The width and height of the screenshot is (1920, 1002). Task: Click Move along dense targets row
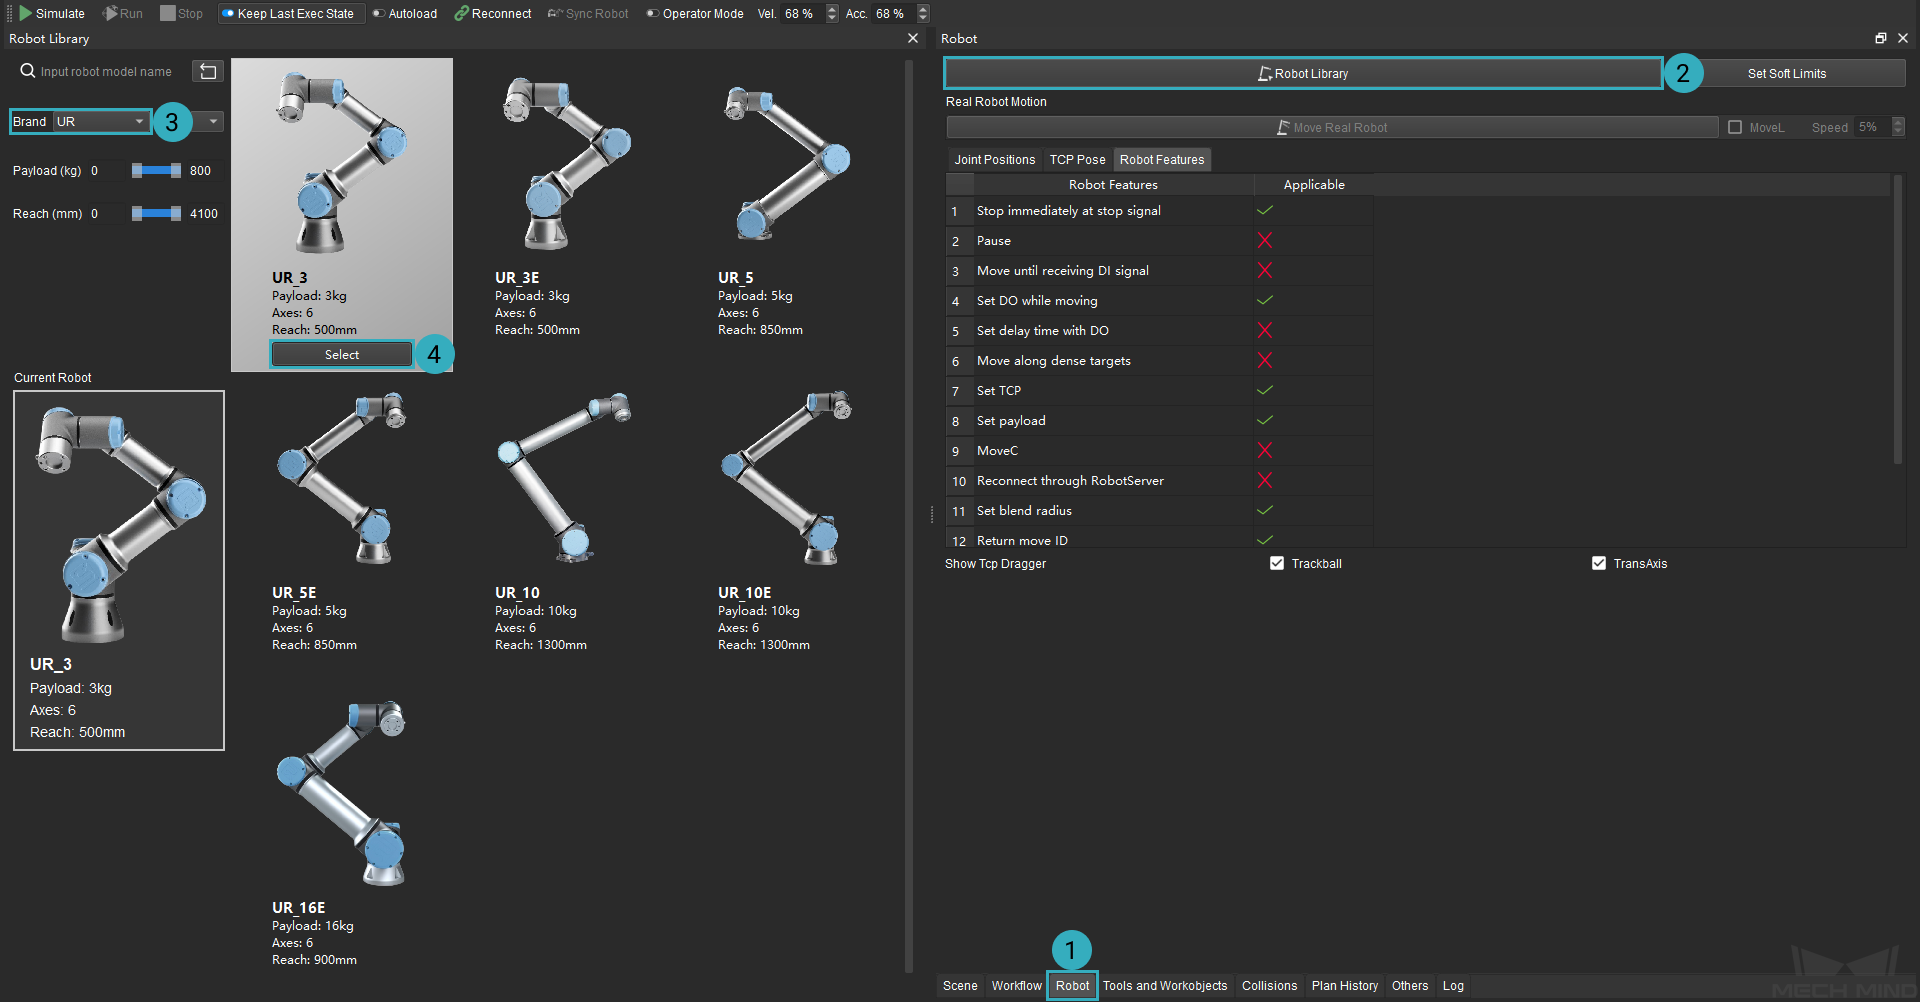[x=1160, y=361]
